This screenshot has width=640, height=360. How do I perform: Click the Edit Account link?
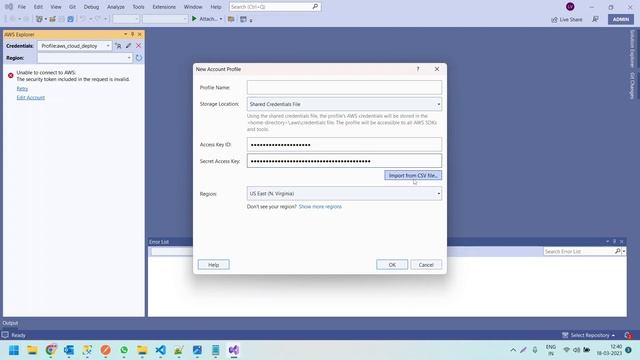[x=31, y=98]
